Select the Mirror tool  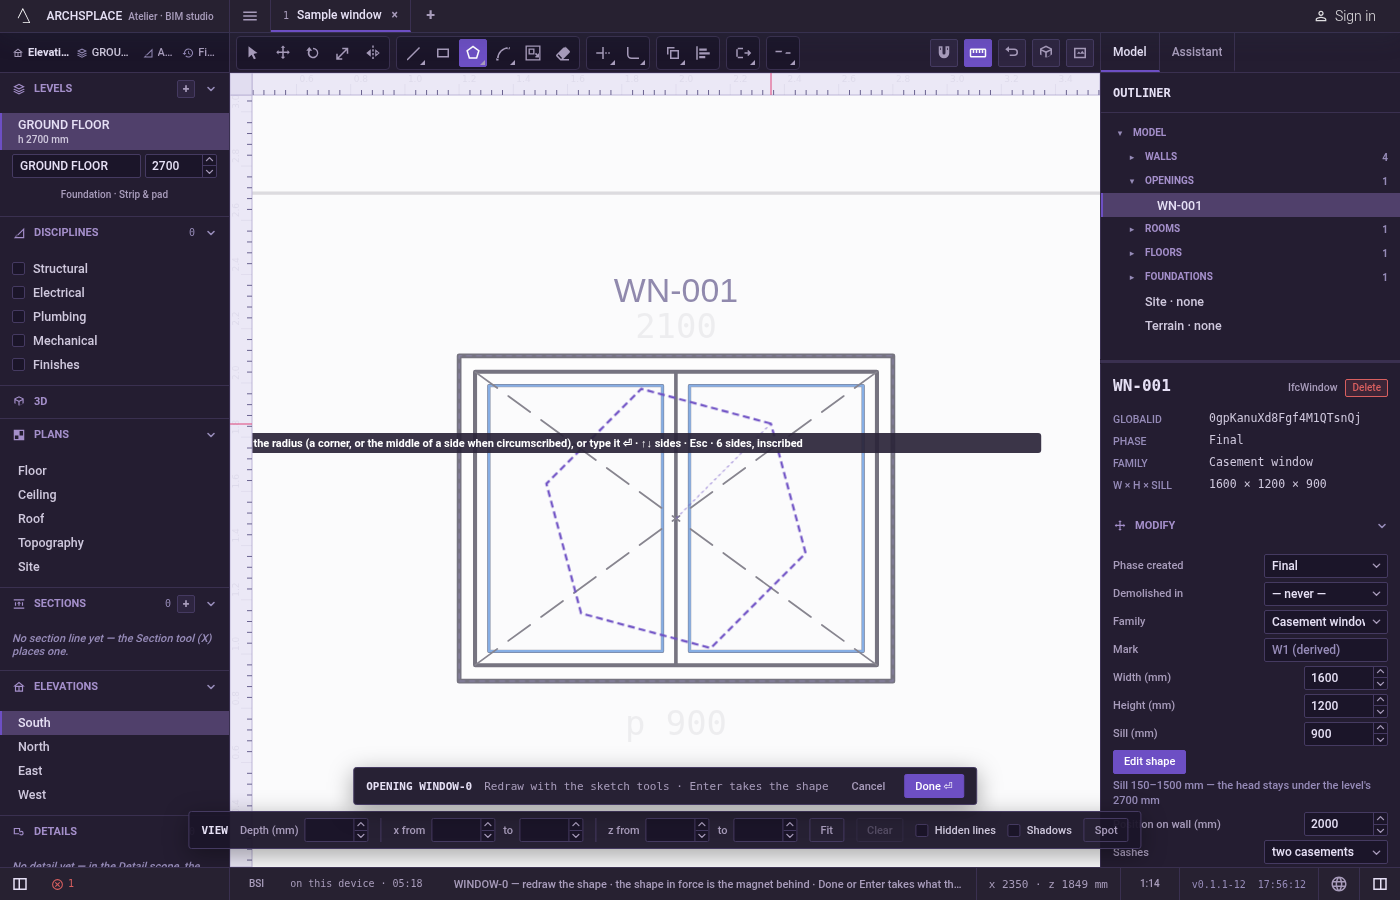[373, 53]
